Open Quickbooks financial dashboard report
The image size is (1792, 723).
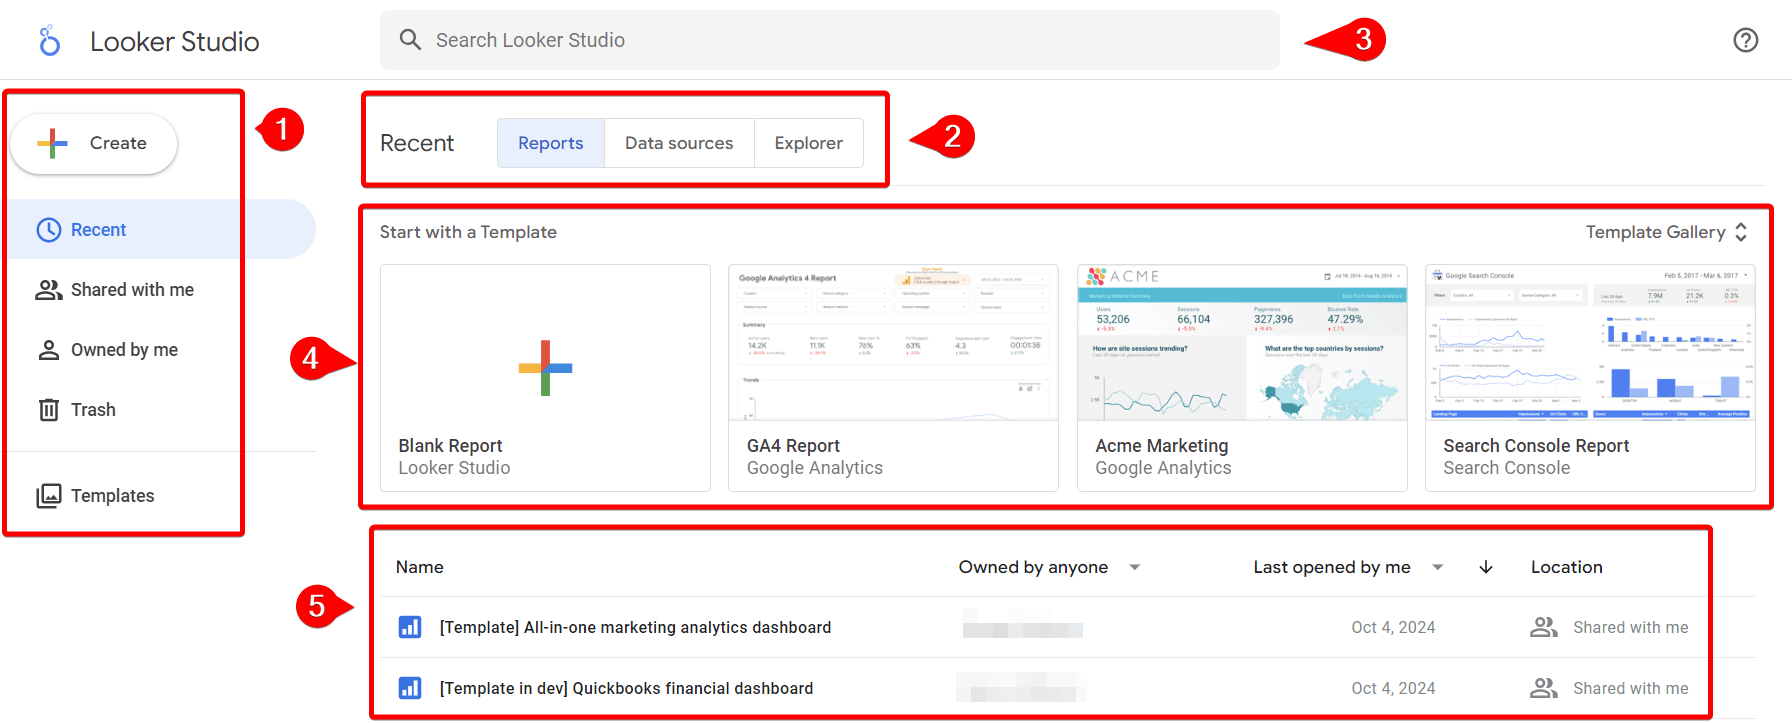pos(626,688)
